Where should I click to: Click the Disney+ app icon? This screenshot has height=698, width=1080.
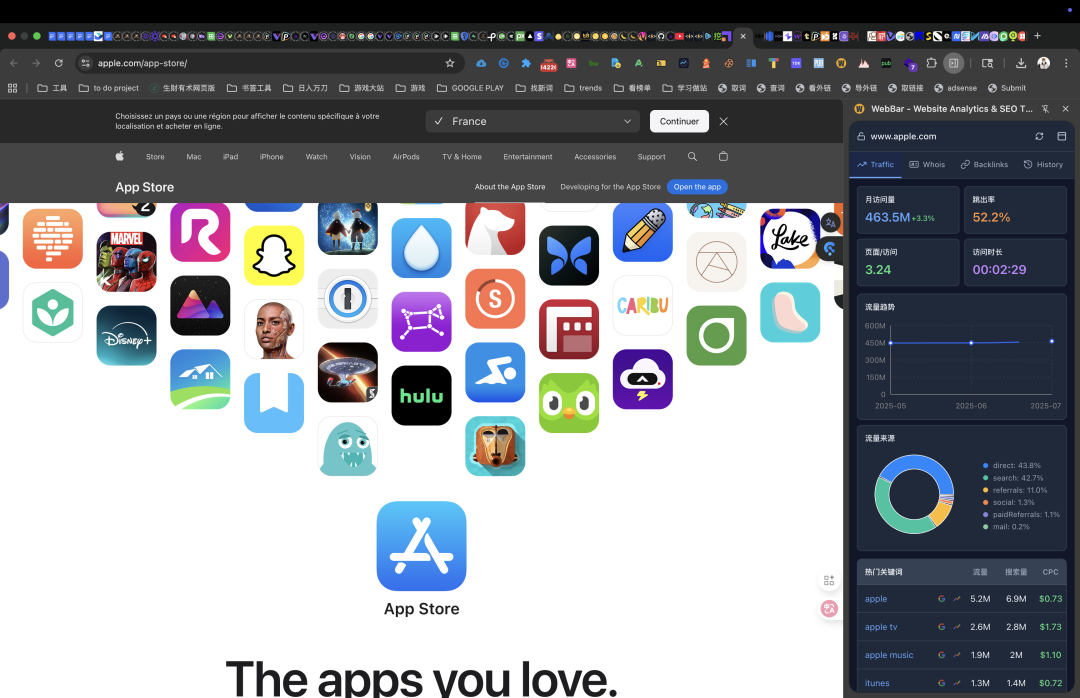[x=127, y=336]
